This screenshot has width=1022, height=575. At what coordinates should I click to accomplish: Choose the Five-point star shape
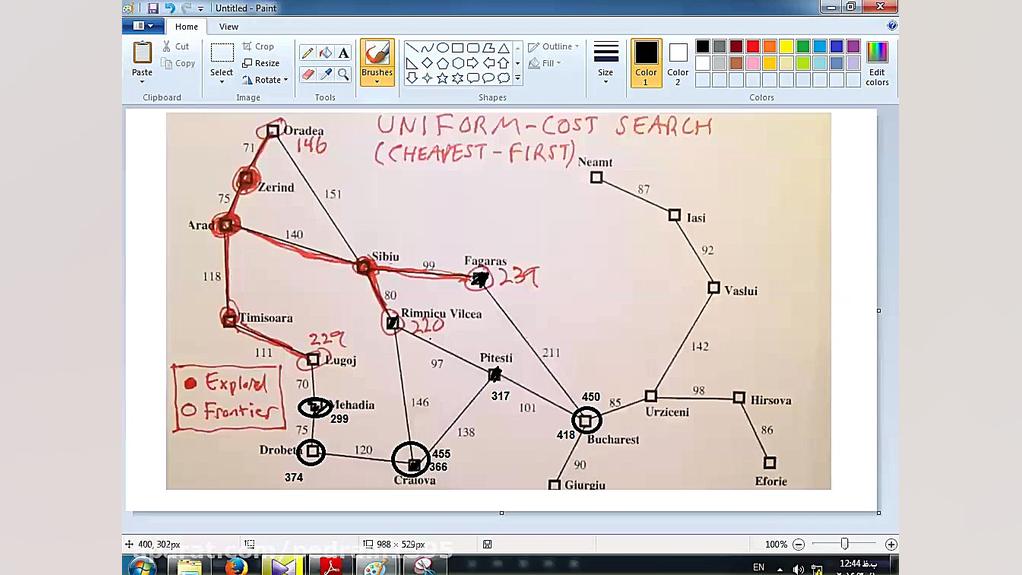click(443, 78)
